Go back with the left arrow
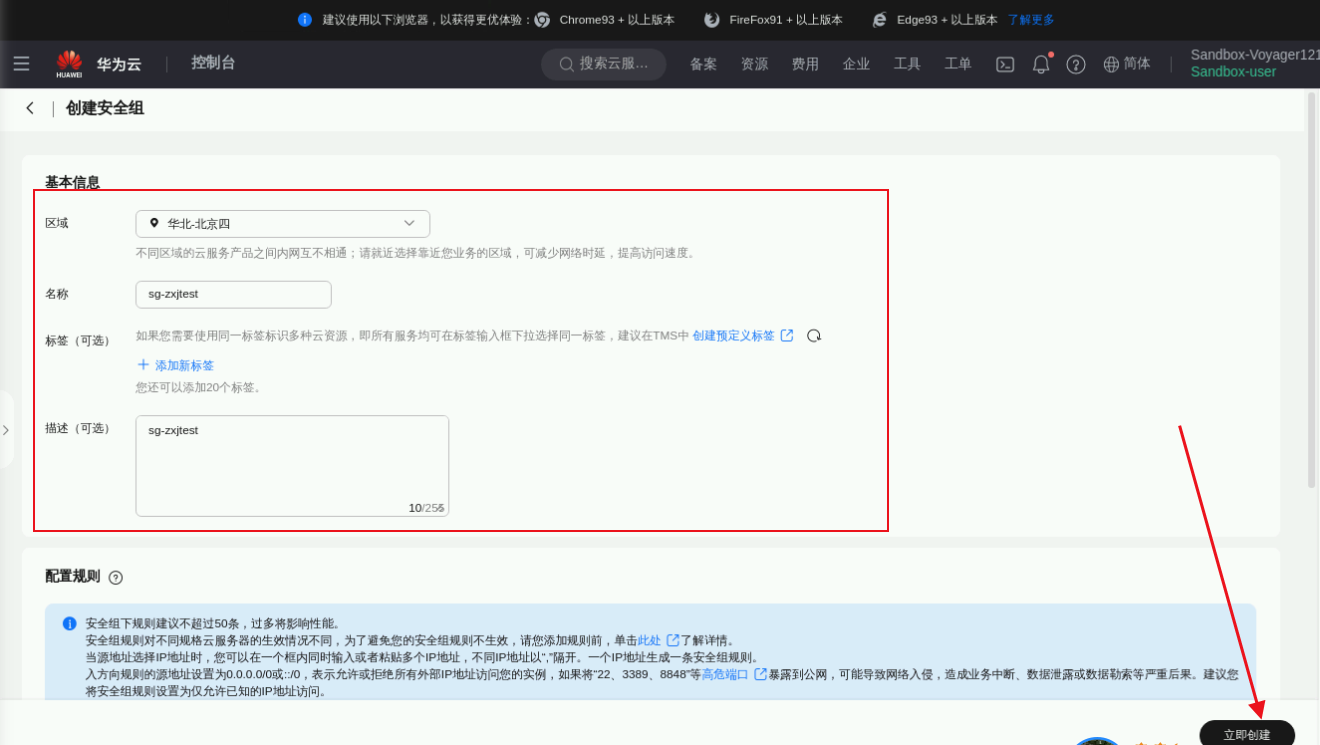This screenshot has height=745, width=1320. [x=30, y=108]
